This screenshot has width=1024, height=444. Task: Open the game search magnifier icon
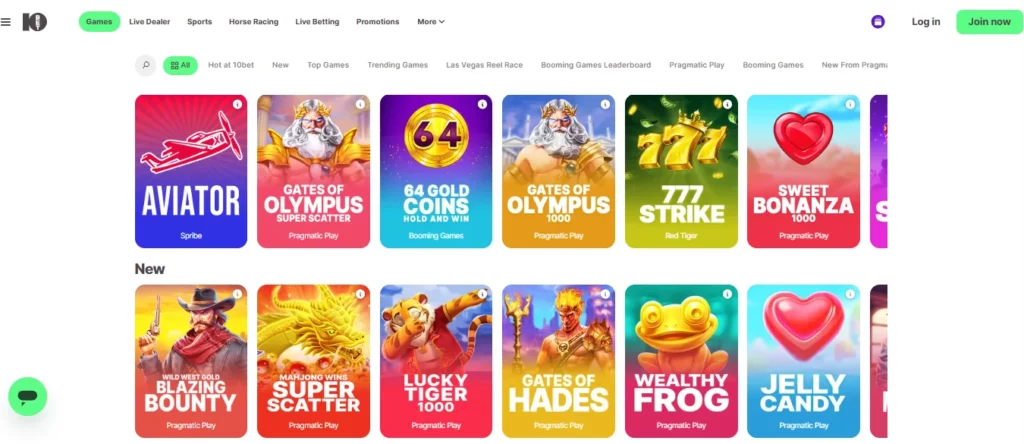pyautogui.click(x=146, y=65)
